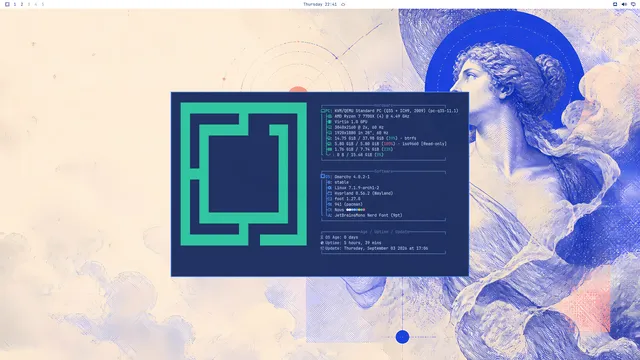Click the disk icon on the iso9660 row
This screenshot has width=640, height=360.
click(x=330, y=144)
